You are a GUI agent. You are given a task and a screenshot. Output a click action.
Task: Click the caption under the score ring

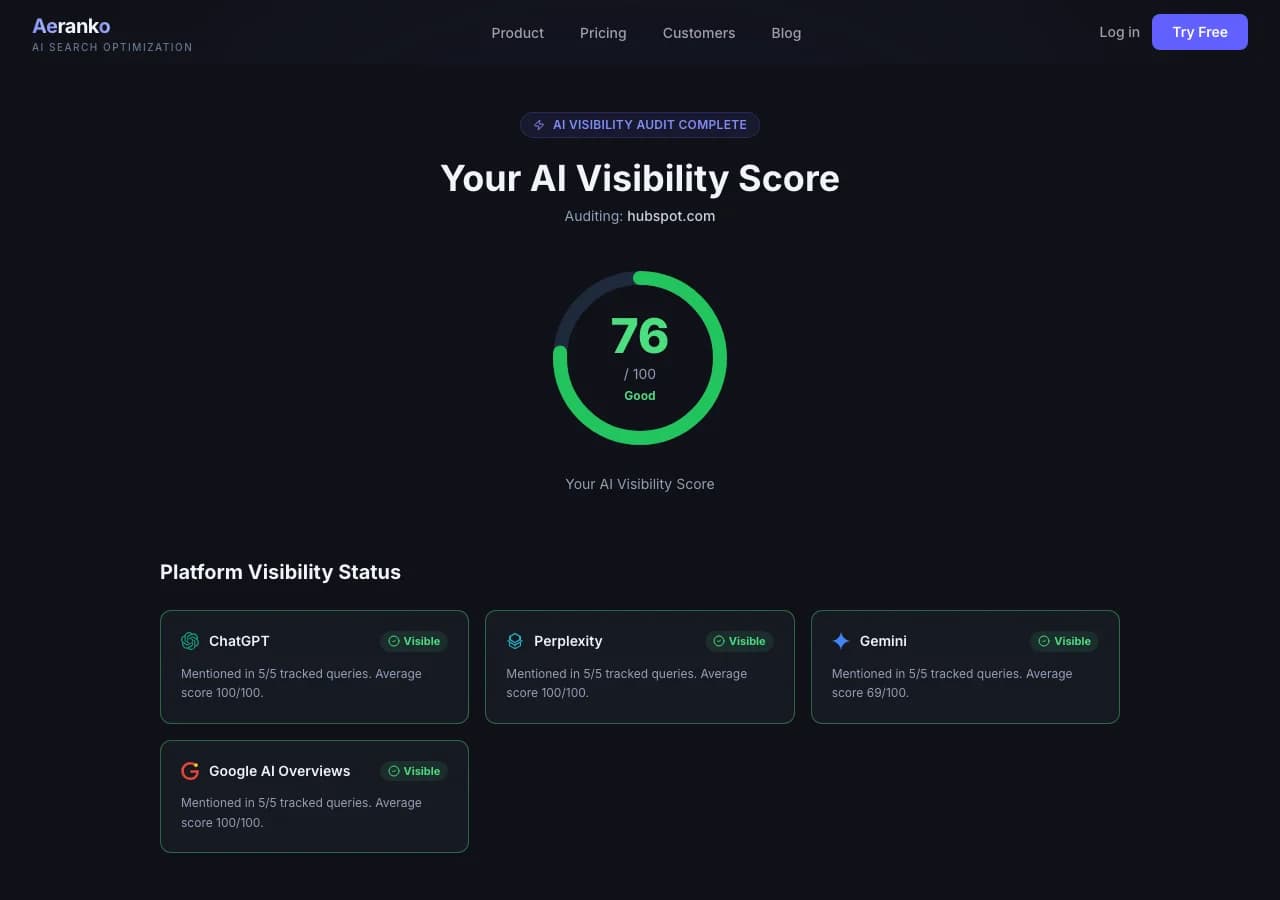click(x=640, y=484)
